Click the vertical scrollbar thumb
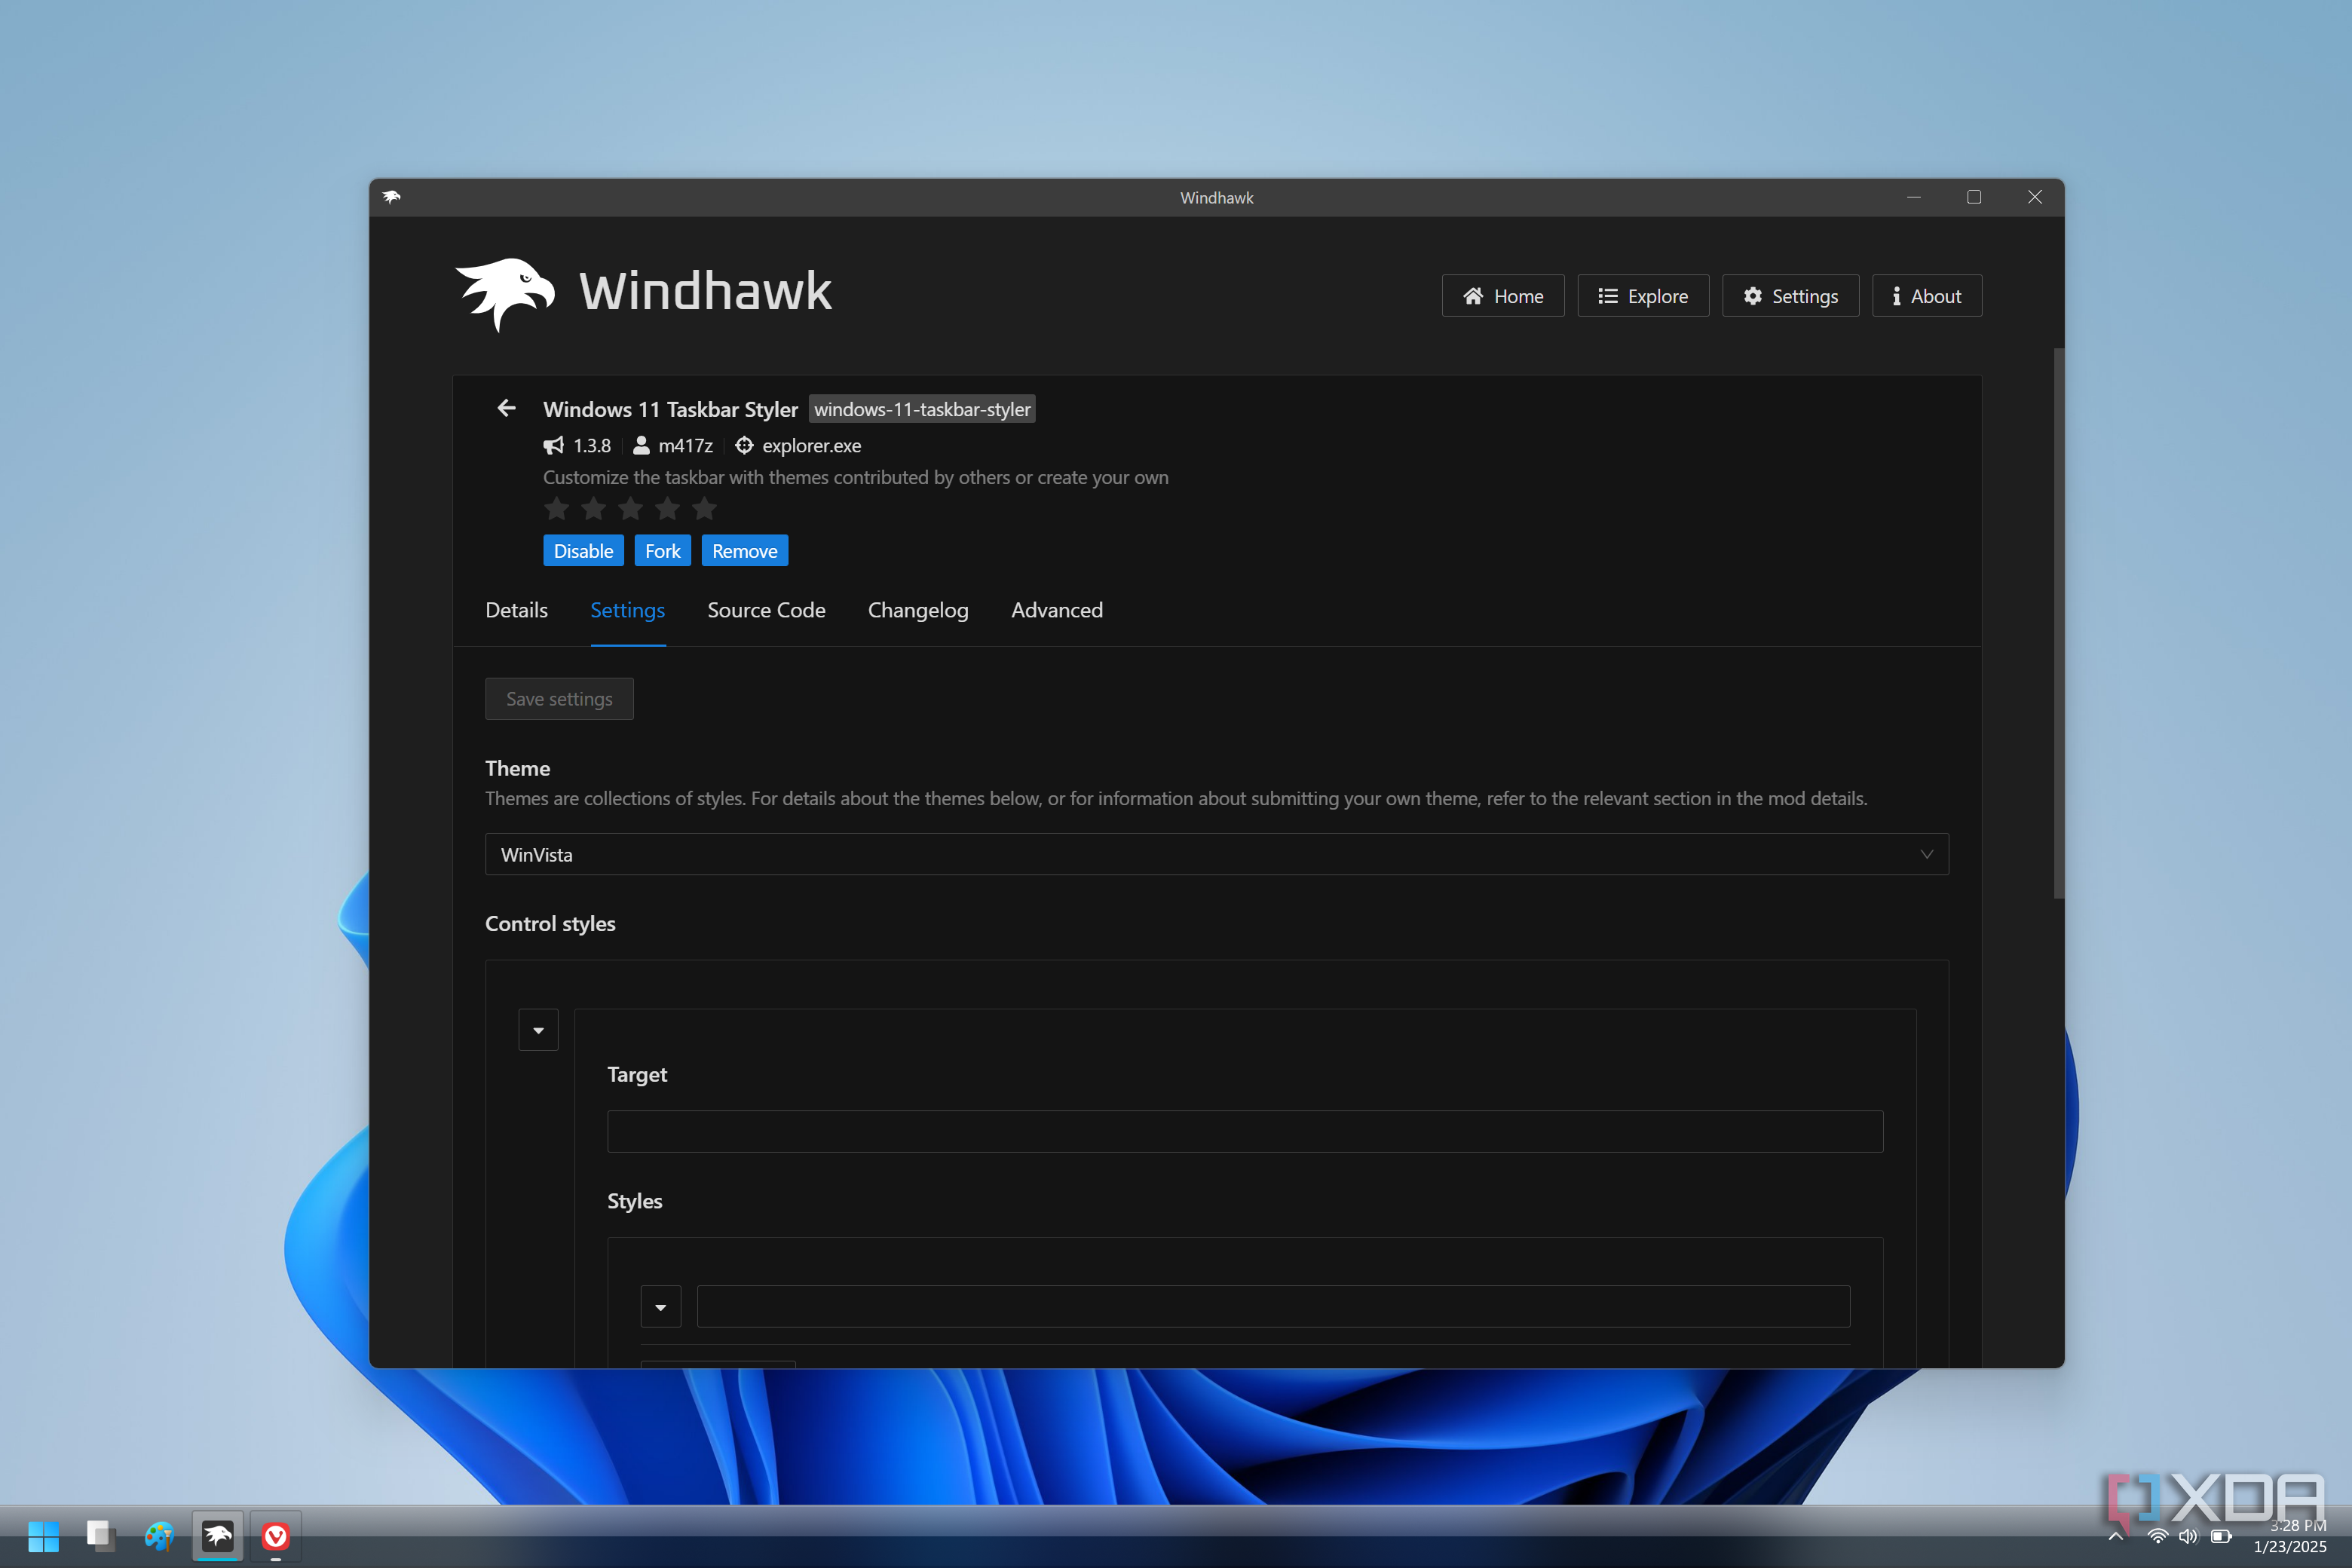This screenshot has width=2352, height=1568. tap(2058, 620)
